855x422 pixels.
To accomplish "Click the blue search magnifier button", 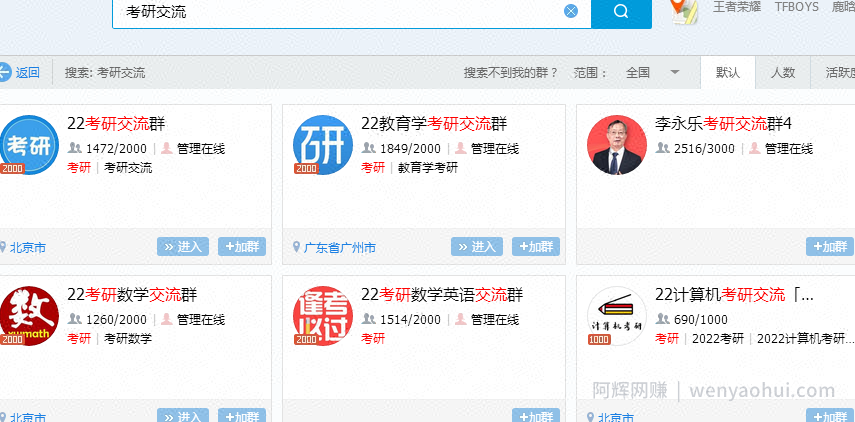I will click(x=621, y=11).
